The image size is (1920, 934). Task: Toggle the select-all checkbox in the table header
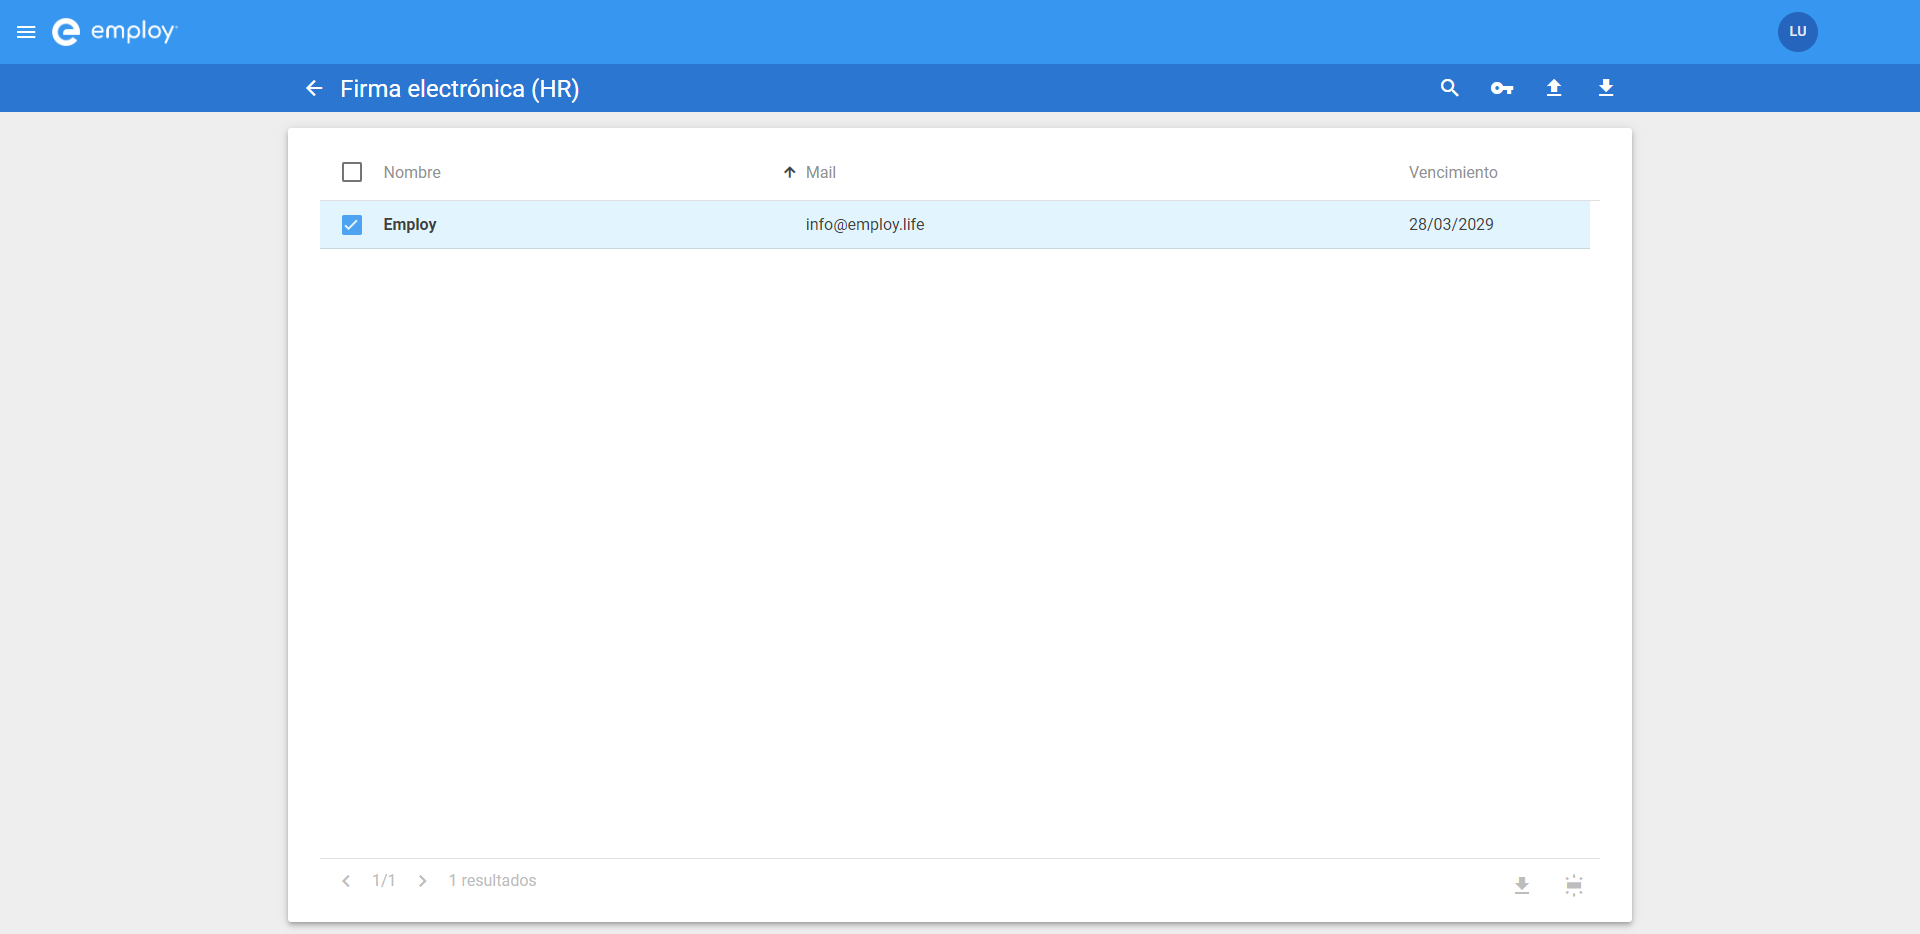[x=352, y=172]
